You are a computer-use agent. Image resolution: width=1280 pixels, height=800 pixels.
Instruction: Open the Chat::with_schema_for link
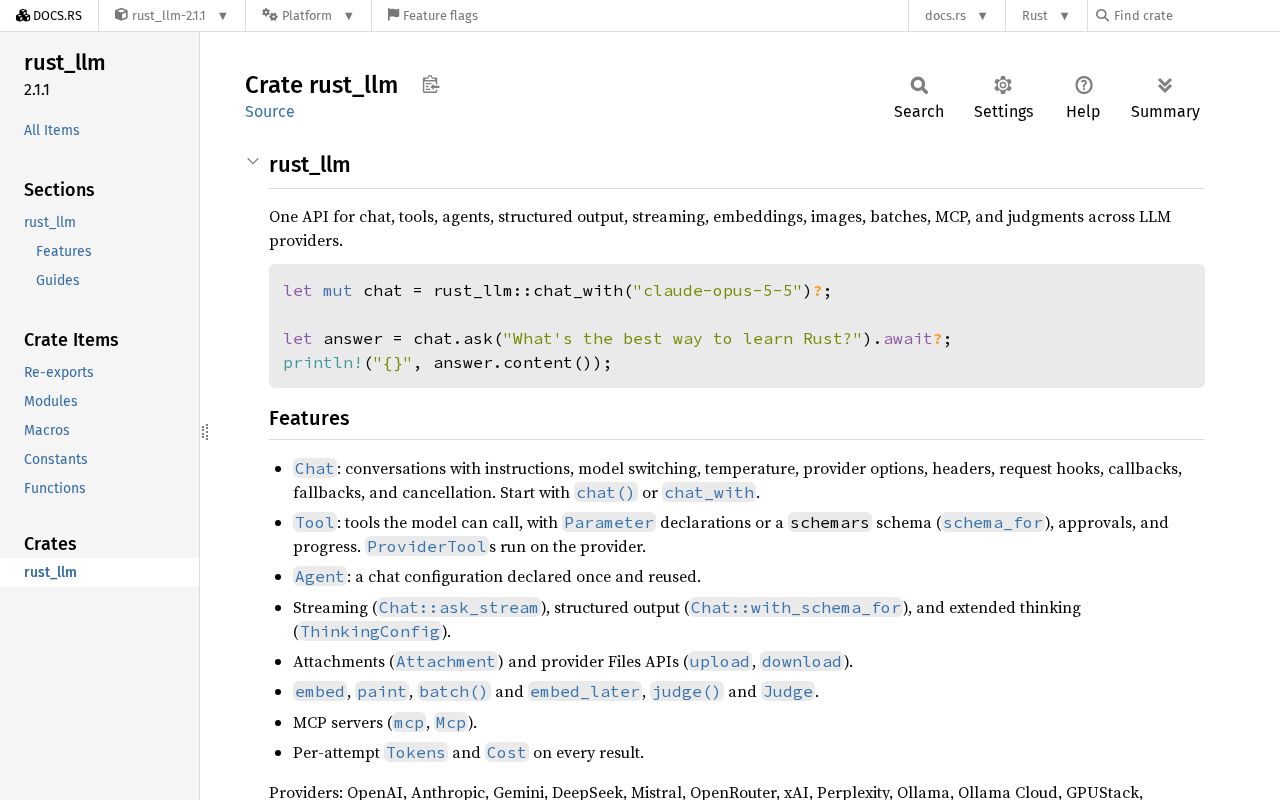point(796,607)
